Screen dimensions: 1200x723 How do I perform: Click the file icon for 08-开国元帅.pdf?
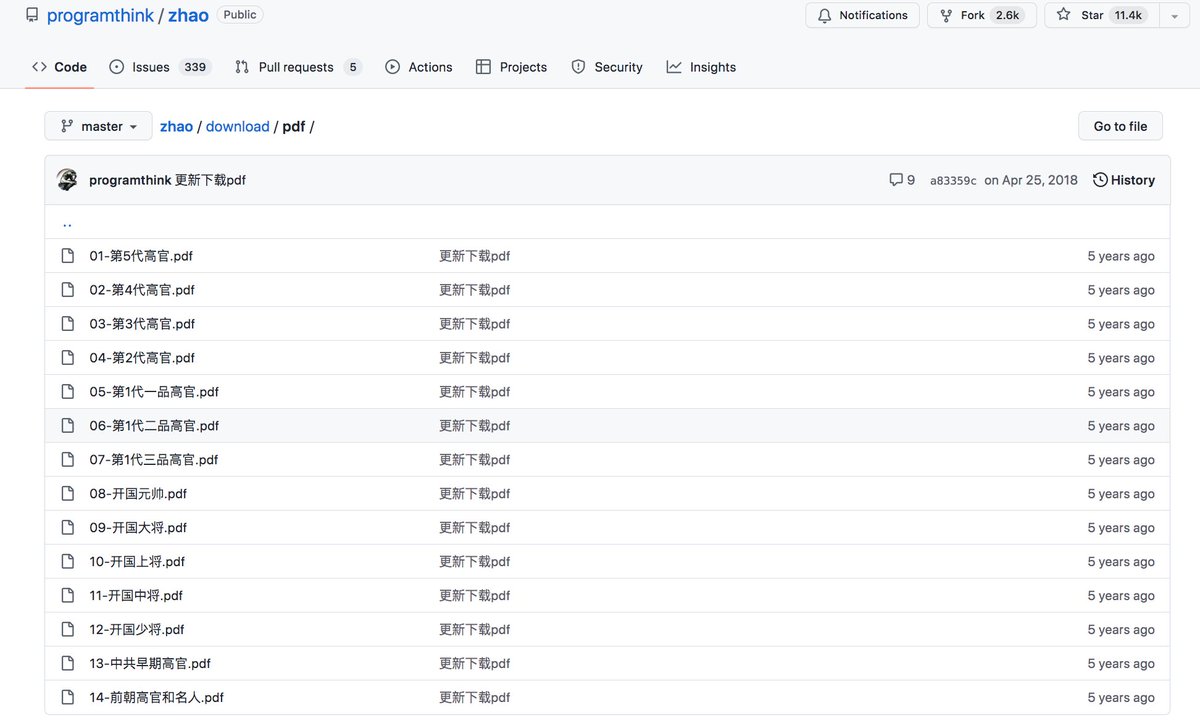[x=68, y=494]
